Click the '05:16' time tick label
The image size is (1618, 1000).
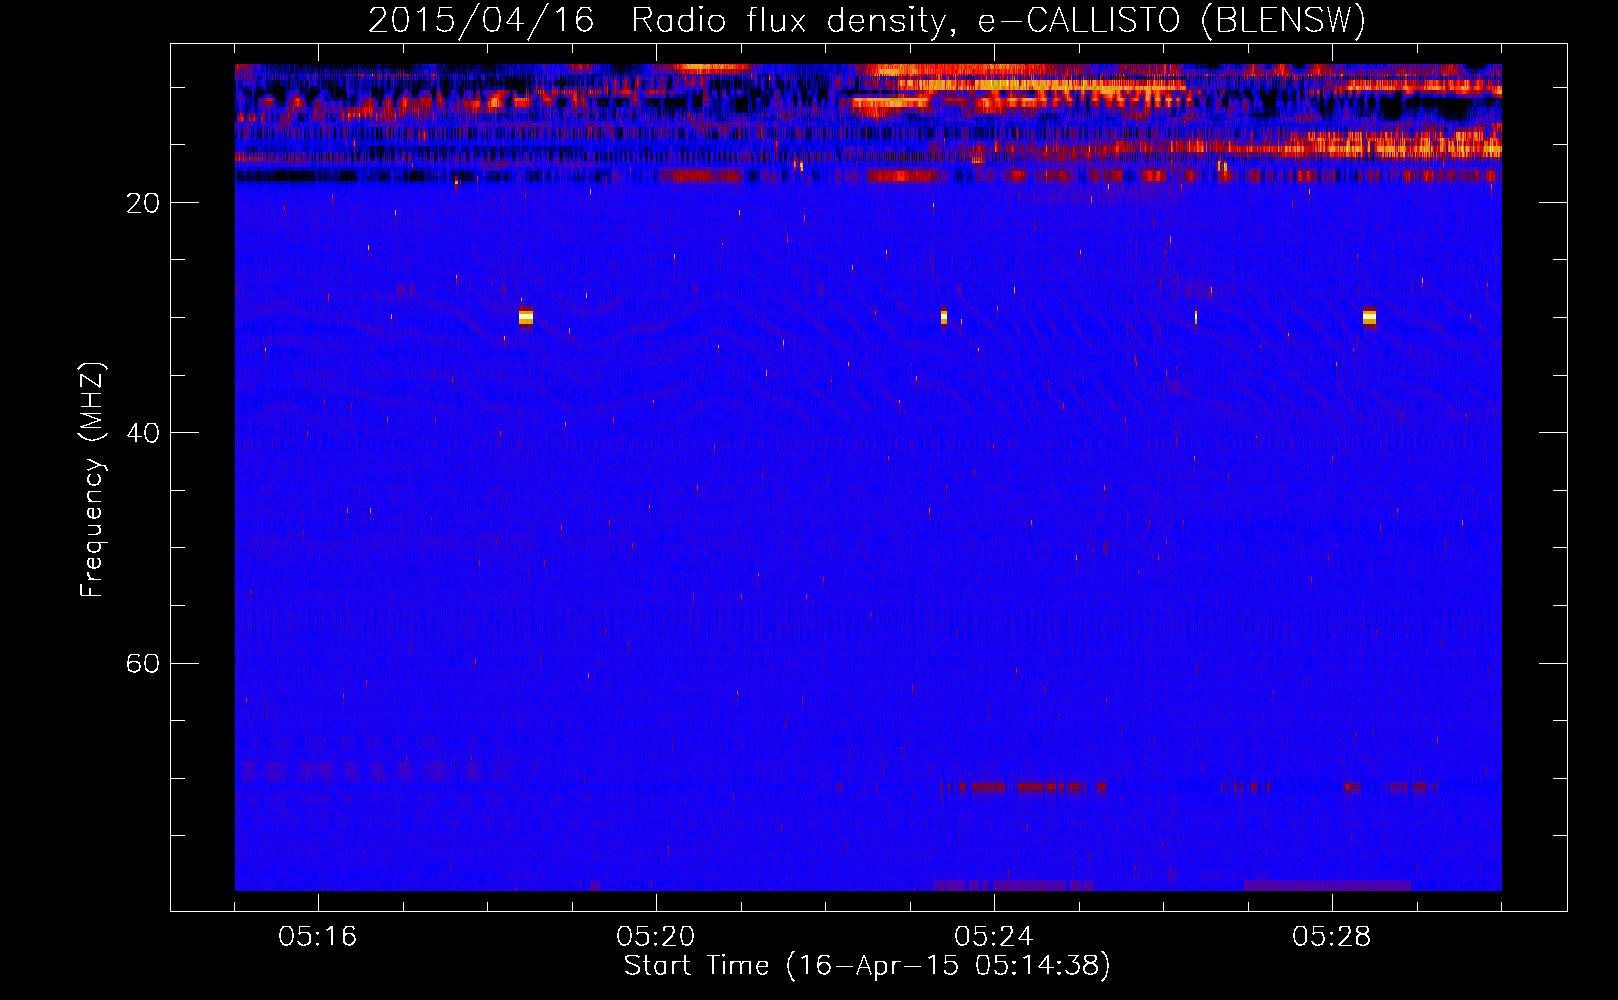[x=318, y=937]
